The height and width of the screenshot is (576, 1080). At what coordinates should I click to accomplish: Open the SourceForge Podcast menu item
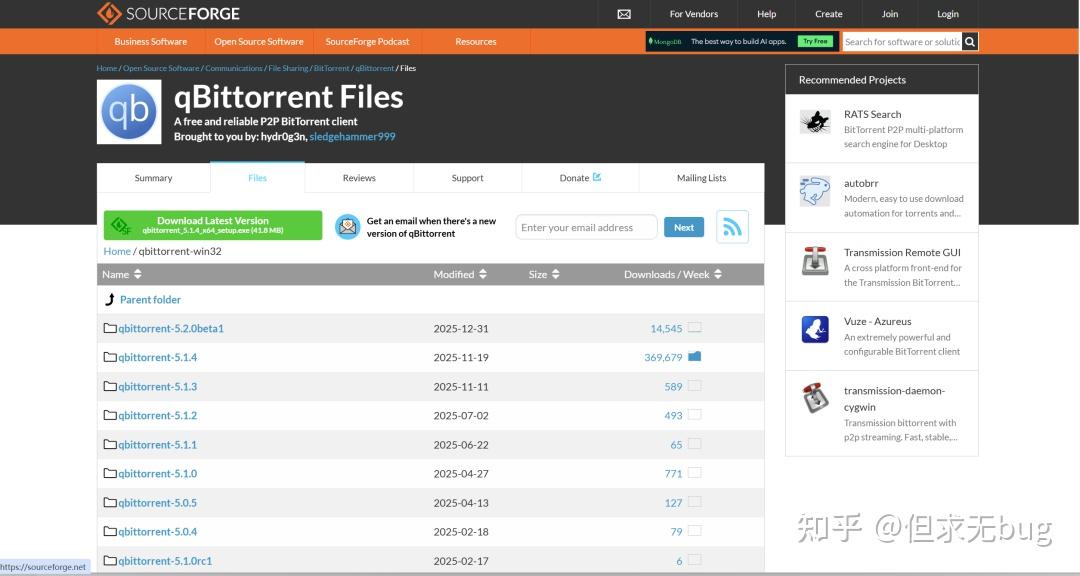(367, 41)
